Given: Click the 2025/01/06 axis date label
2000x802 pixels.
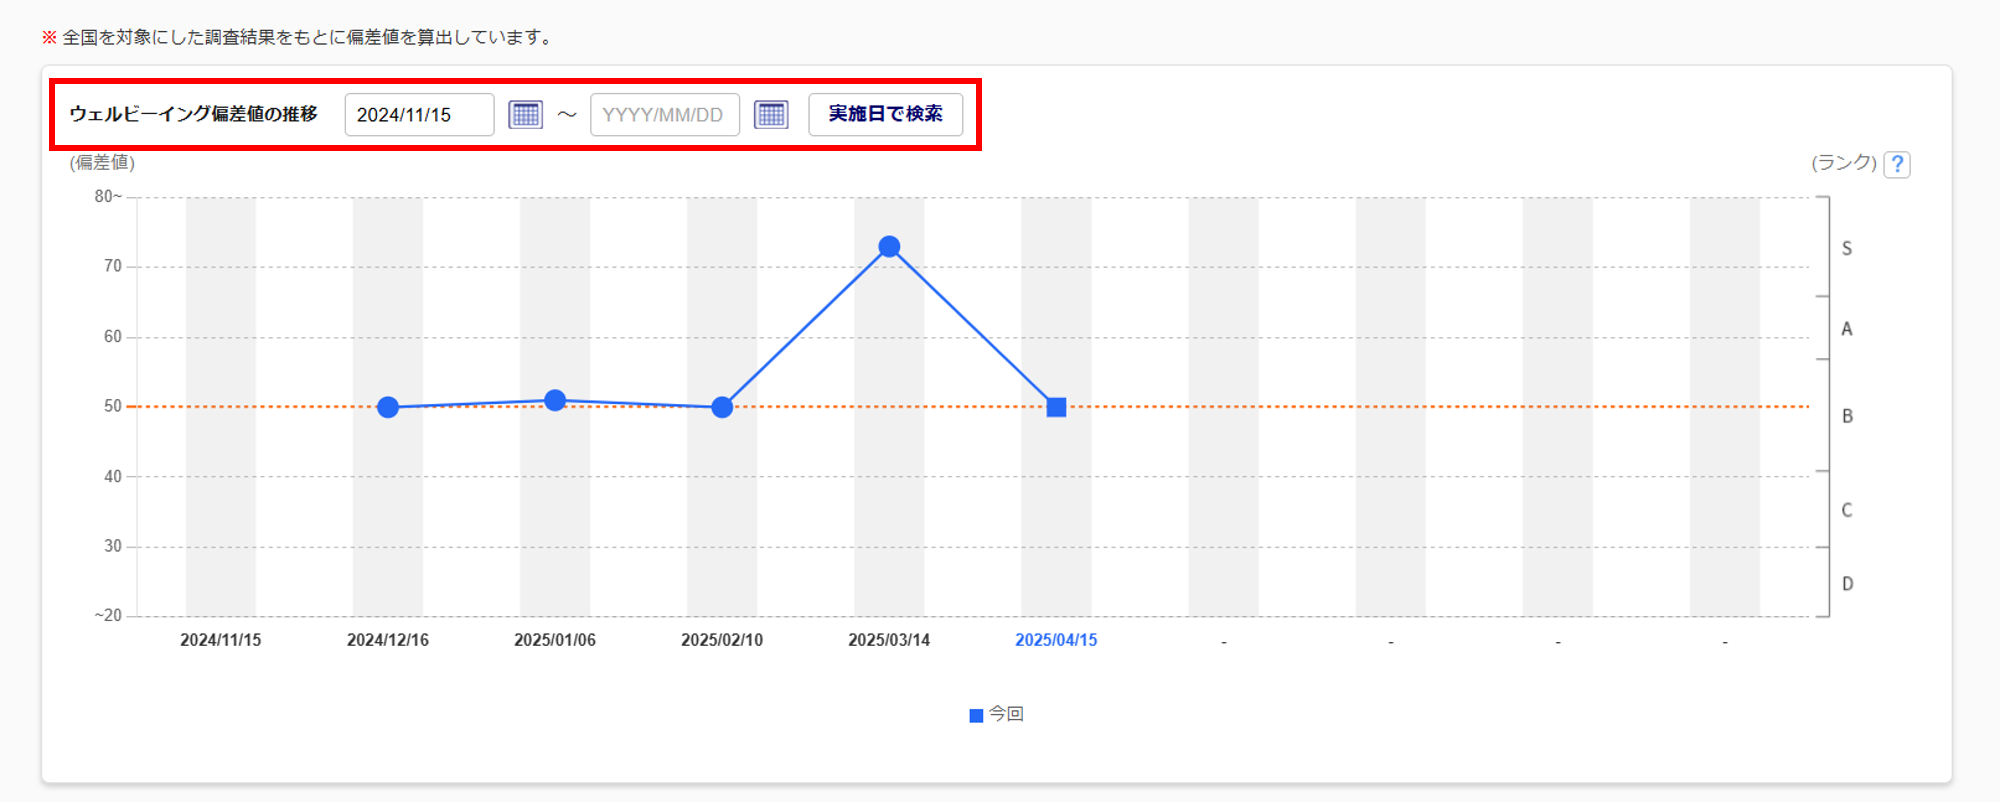Looking at the screenshot, I should (x=555, y=640).
